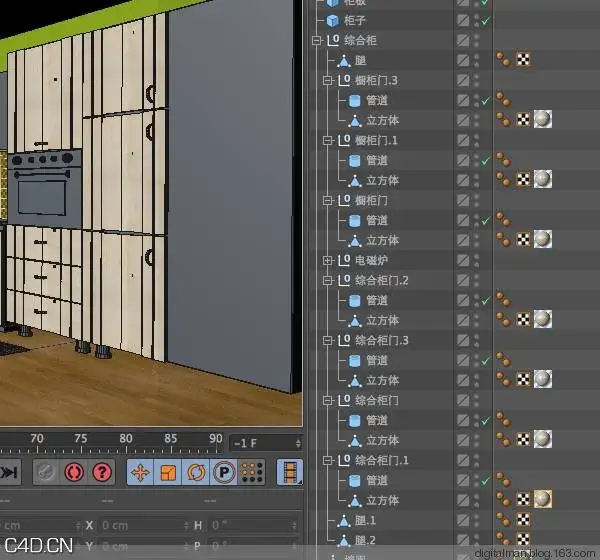600x560 pixels.
Task: Collapse the 综合柜 group
Action: pyautogui.click(x=316, y=41)
